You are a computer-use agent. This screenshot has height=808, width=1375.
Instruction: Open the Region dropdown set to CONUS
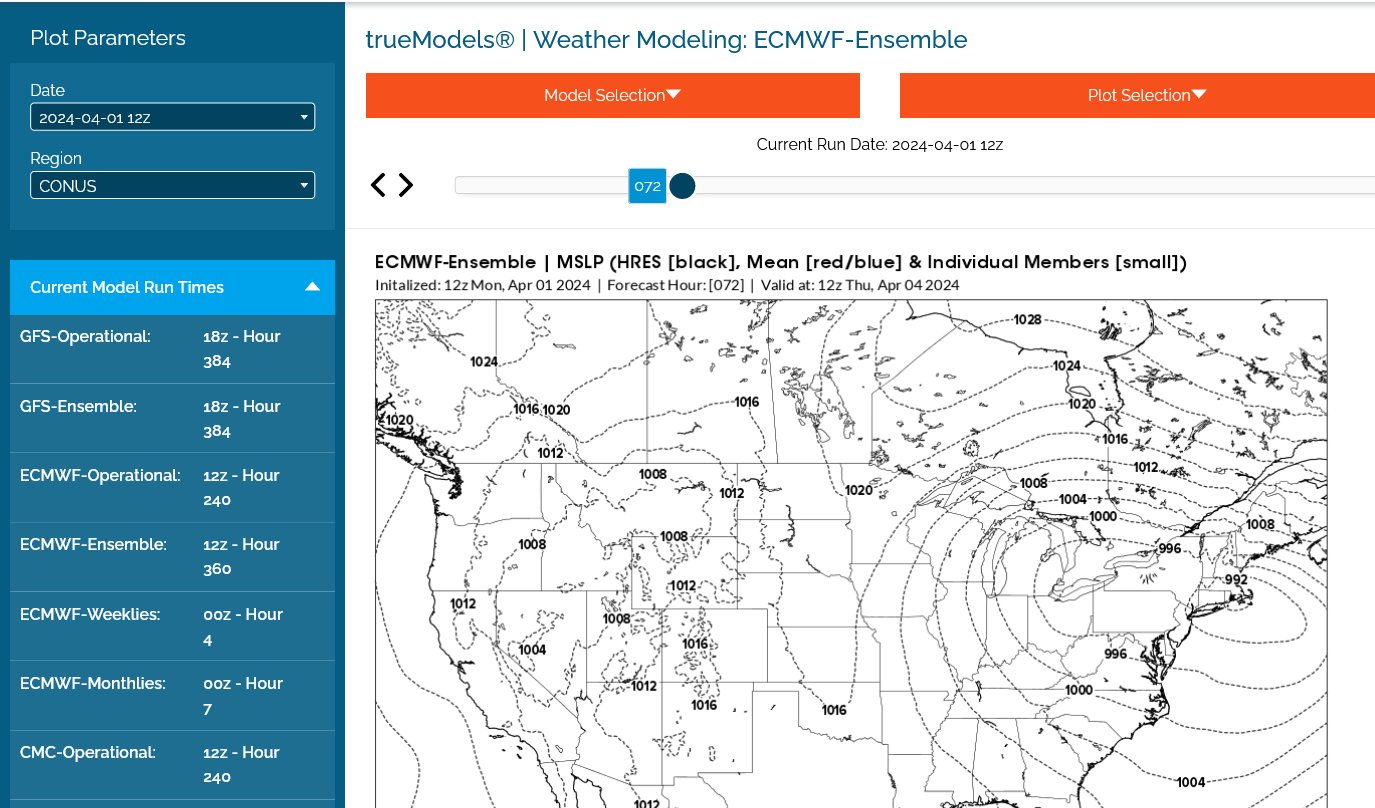pos(172,185)
